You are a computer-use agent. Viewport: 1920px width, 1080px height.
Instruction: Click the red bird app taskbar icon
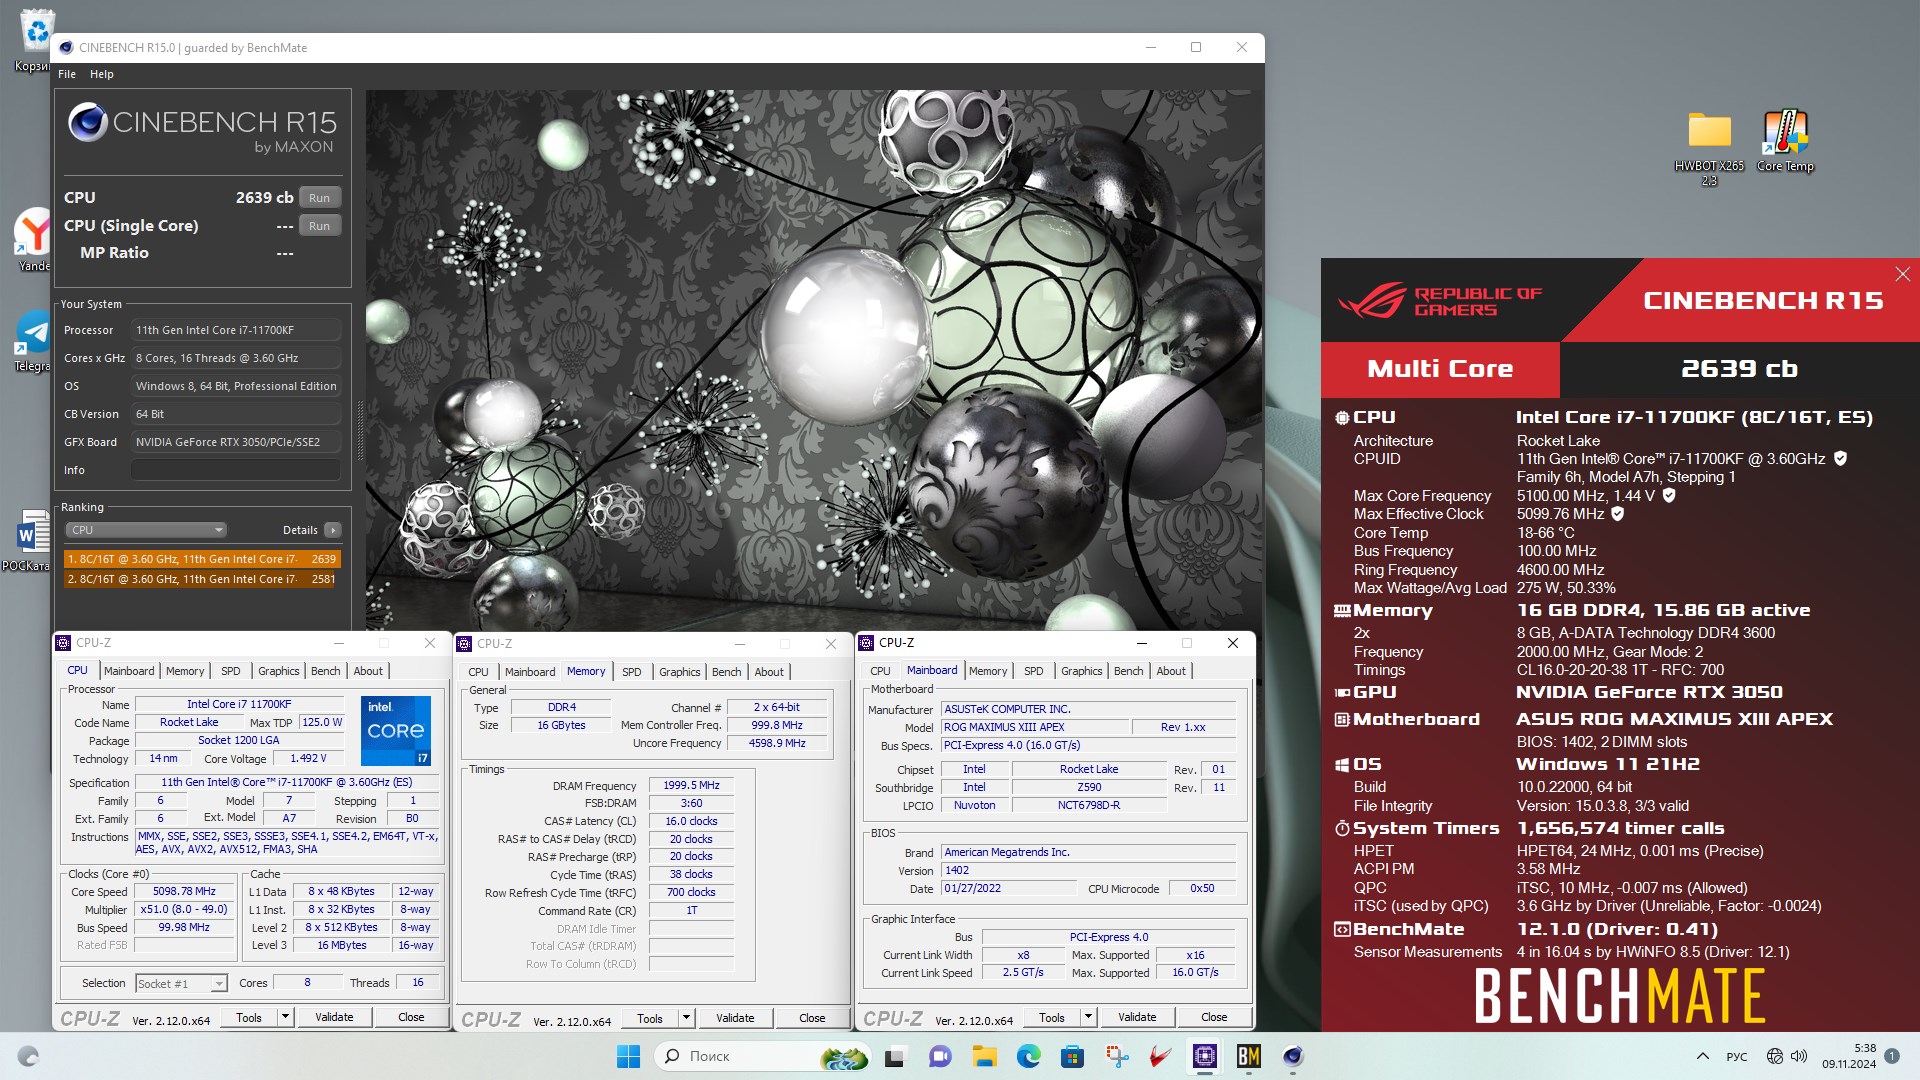click(x=1161, y=1056)
